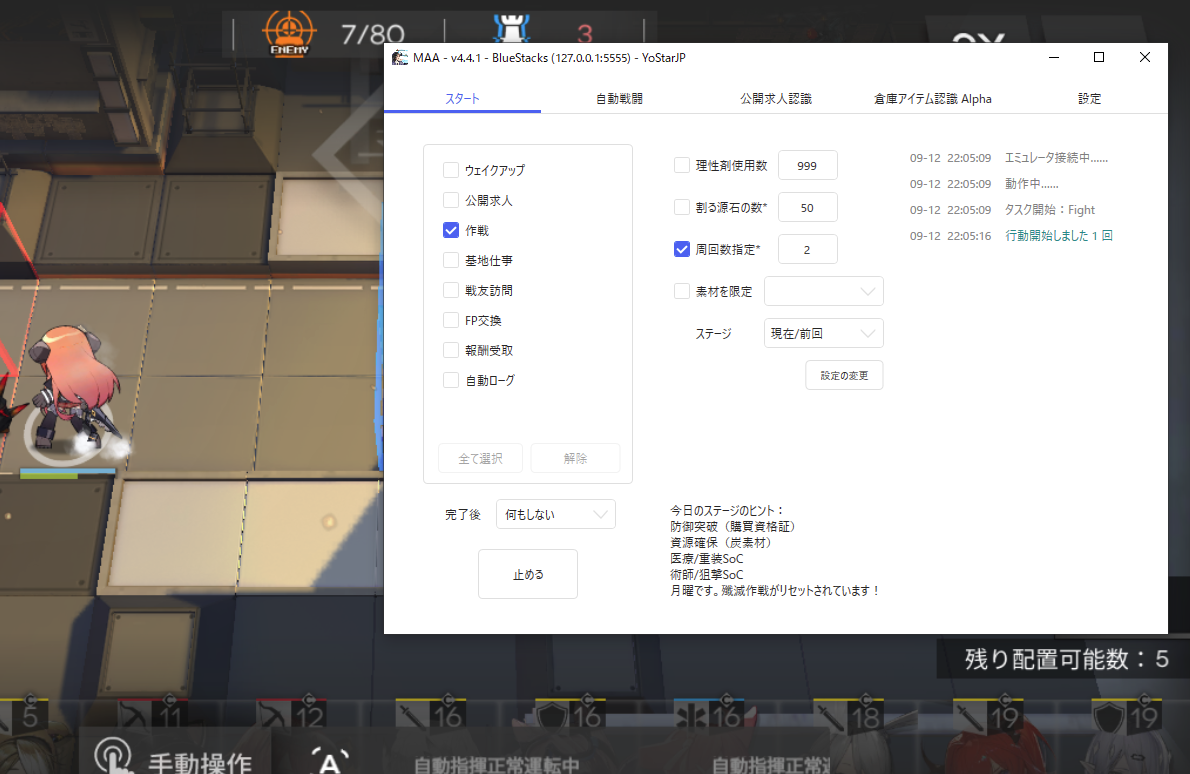This screenshot has width=1190, height=774.
Task: Click the 全て選択 button
Action: [480, 458]
